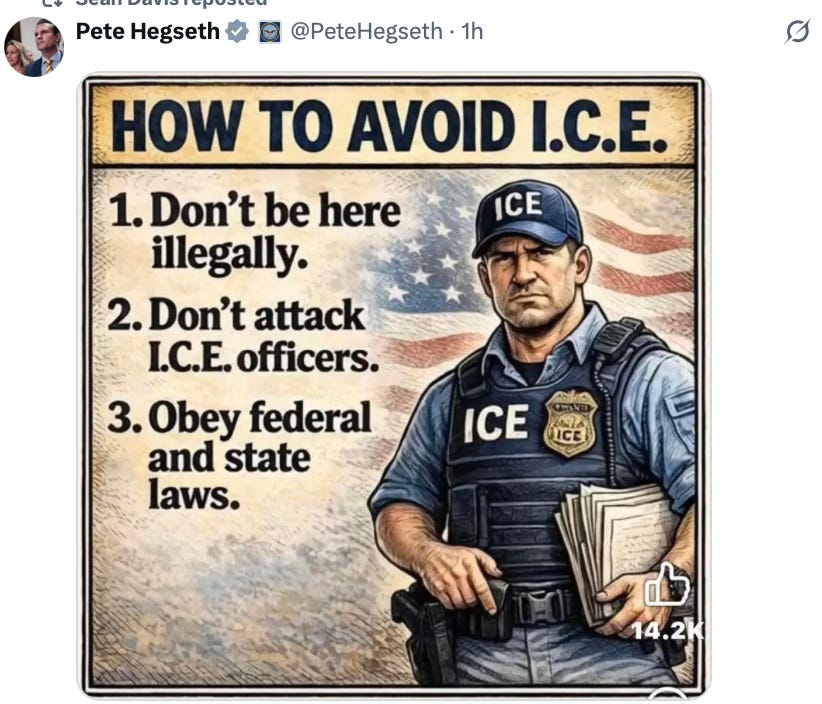The height and width of the screenshot is (704, 822).
Task: Open the 1h timestamp link
Action: click(472, 31)
